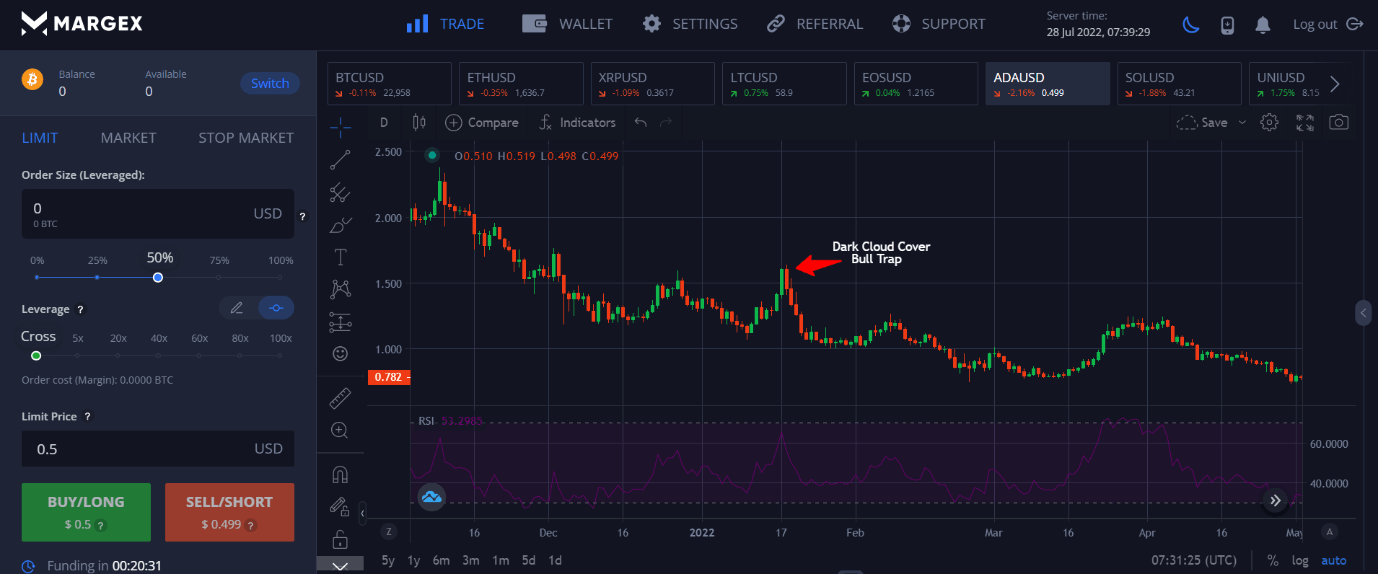This screenshot has width=1378, height=574.
Task: Expand more drawing toolbar tools
Action: pyautogui.click(x=341, y=565)
